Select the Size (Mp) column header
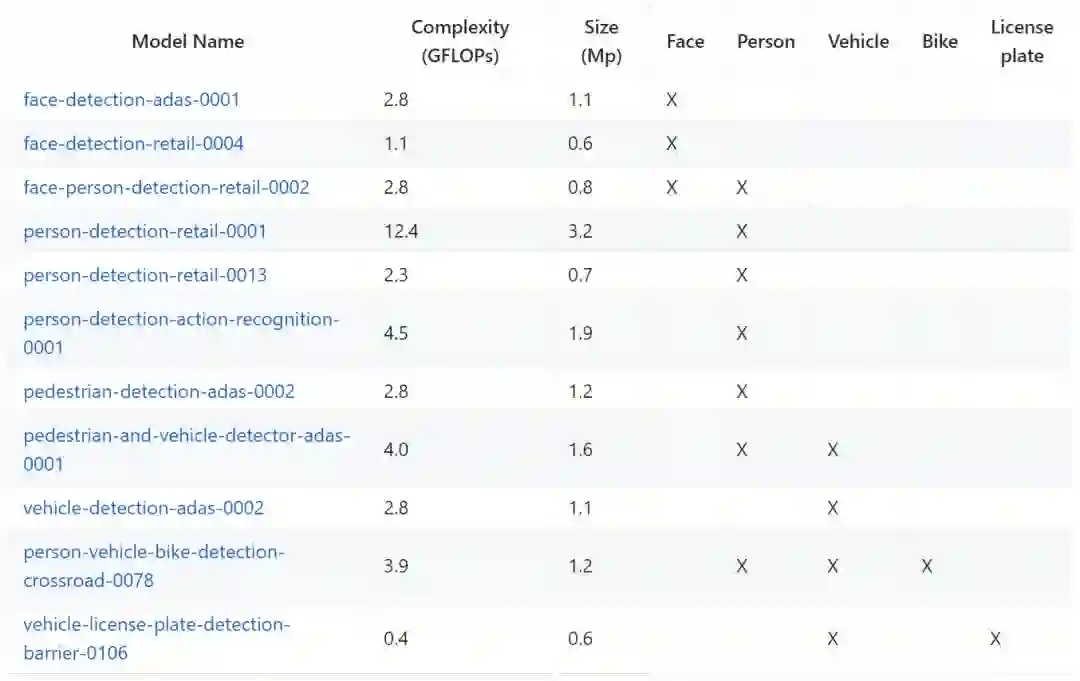 click(601, 42)
